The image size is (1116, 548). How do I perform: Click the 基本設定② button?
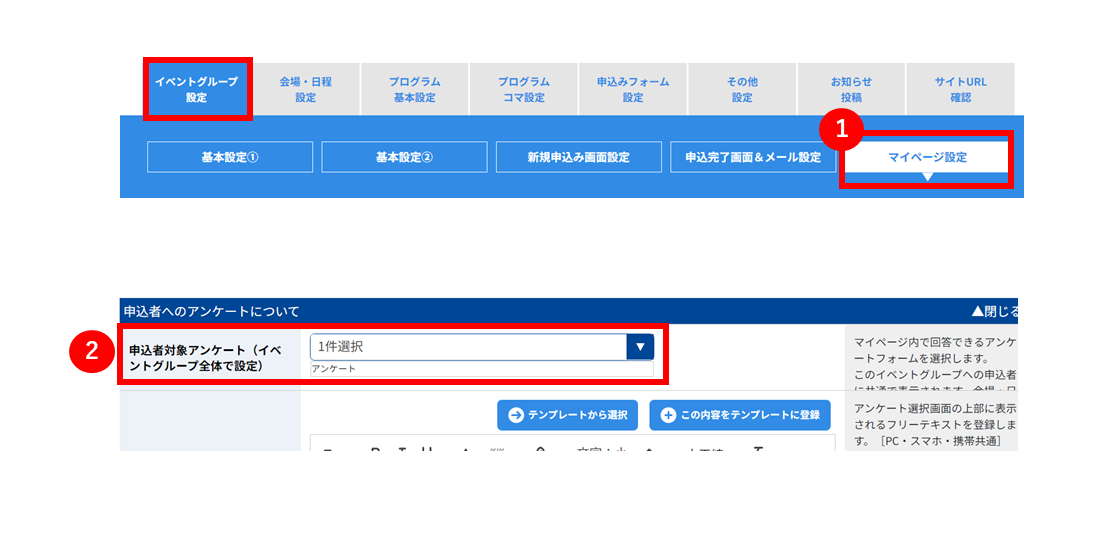point(404,157)
